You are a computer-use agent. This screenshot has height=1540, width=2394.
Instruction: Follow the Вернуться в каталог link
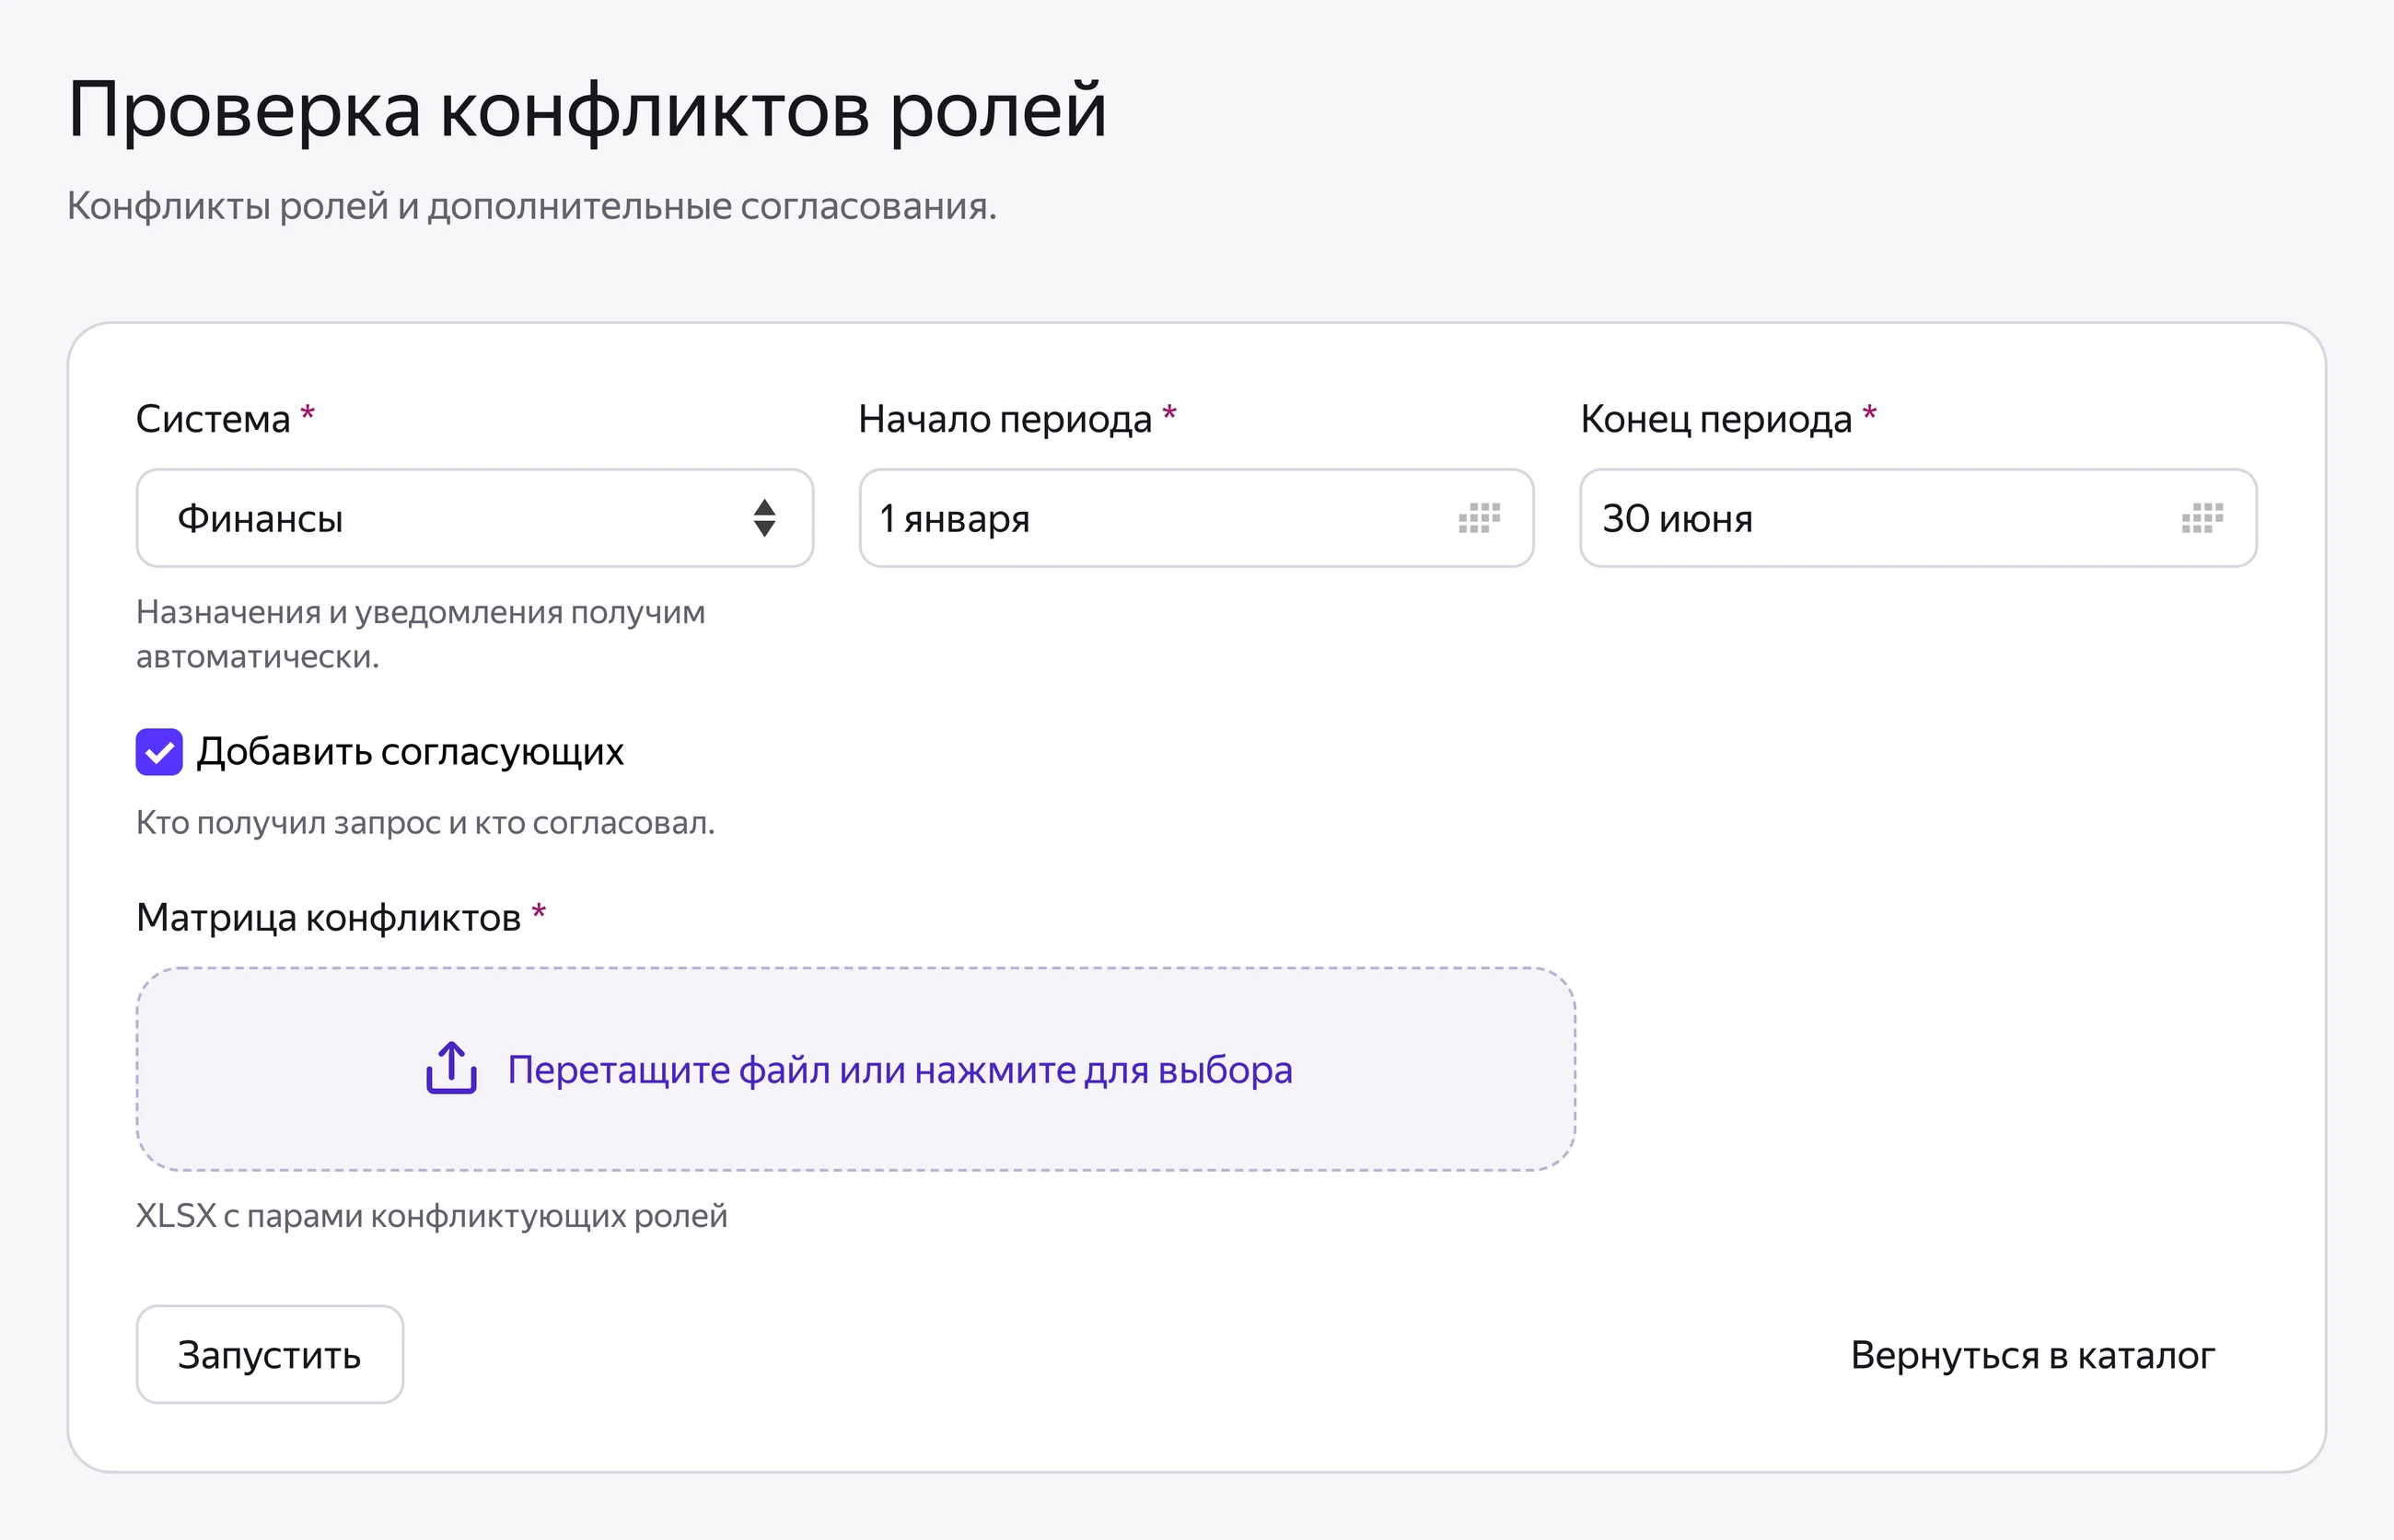click(2032, 1355)
